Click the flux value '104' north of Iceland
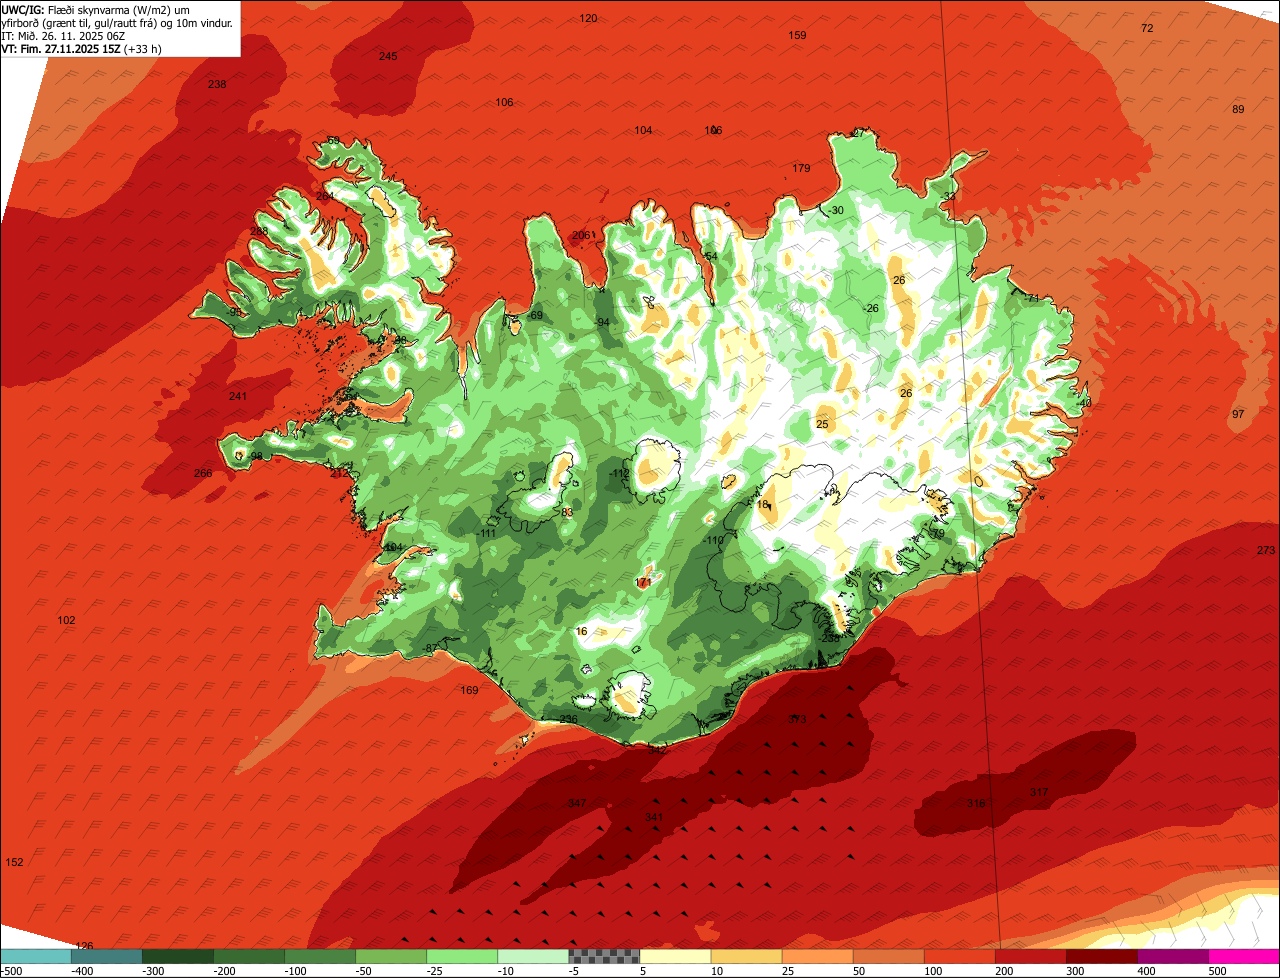Image resolution: width=1280 pixels, height=978 pixels. pos(643,131)
